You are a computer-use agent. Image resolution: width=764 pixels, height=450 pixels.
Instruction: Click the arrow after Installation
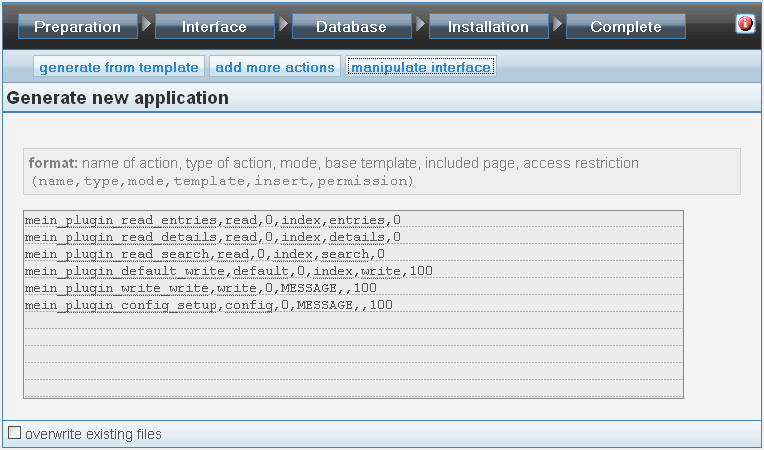pos(557,23)
